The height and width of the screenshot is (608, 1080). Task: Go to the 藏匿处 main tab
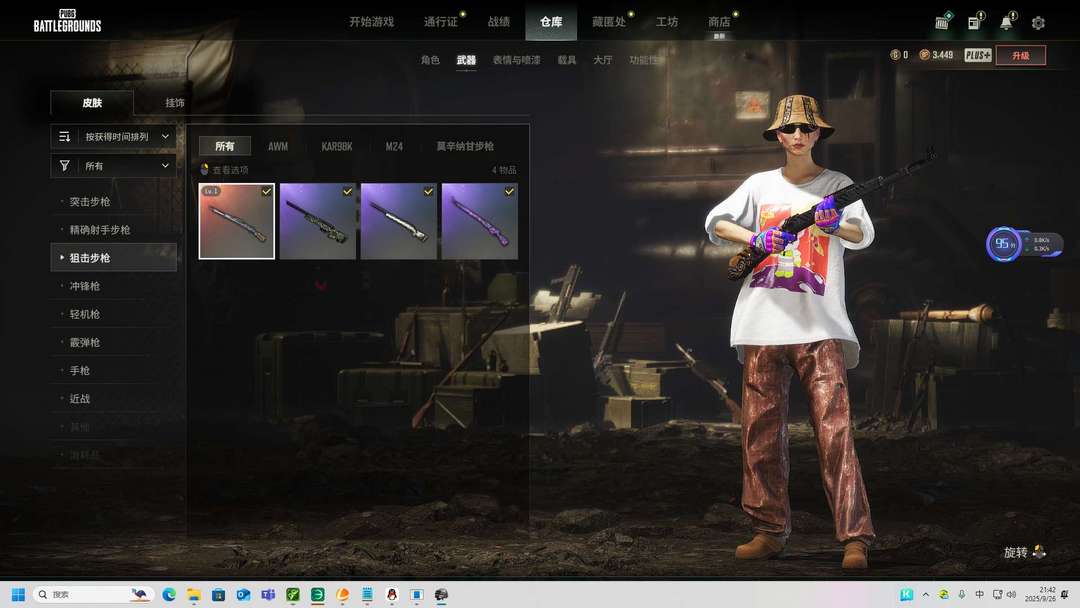[x=609, y=22]
